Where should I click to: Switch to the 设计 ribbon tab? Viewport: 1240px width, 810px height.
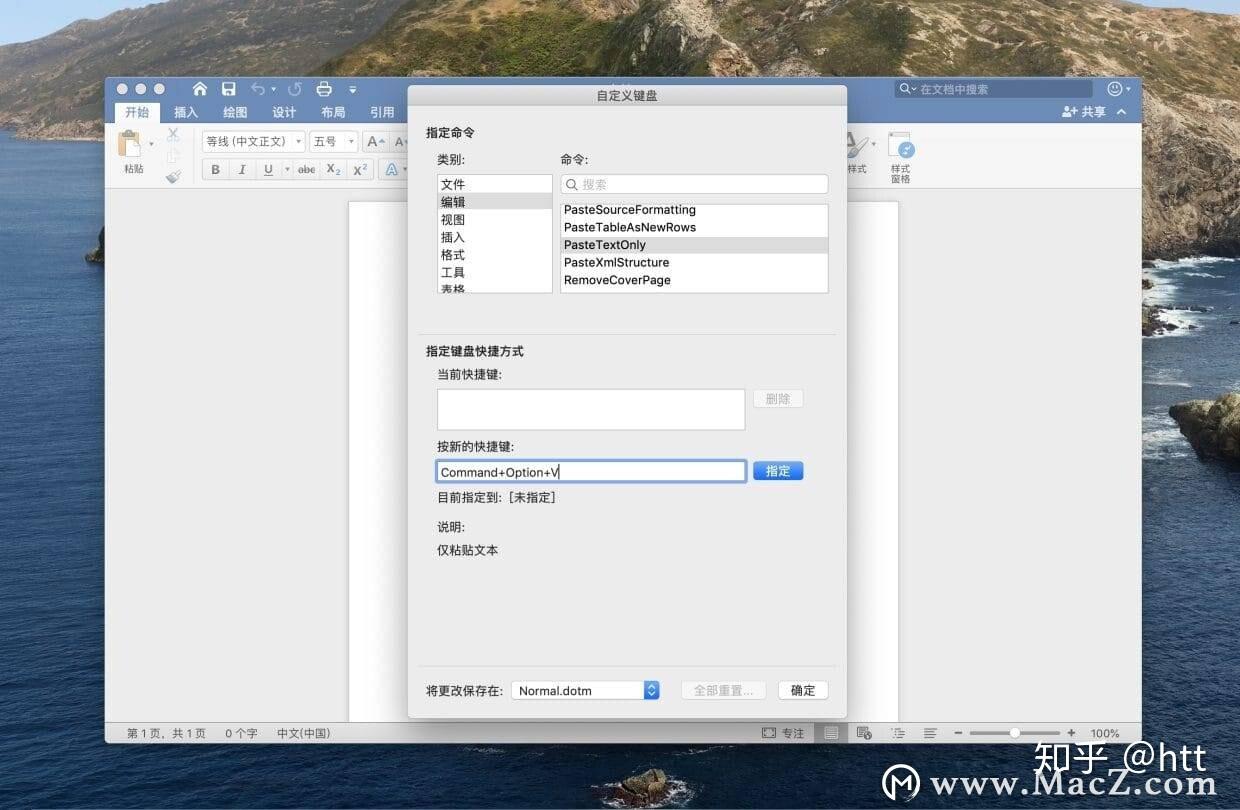[283, 112]
